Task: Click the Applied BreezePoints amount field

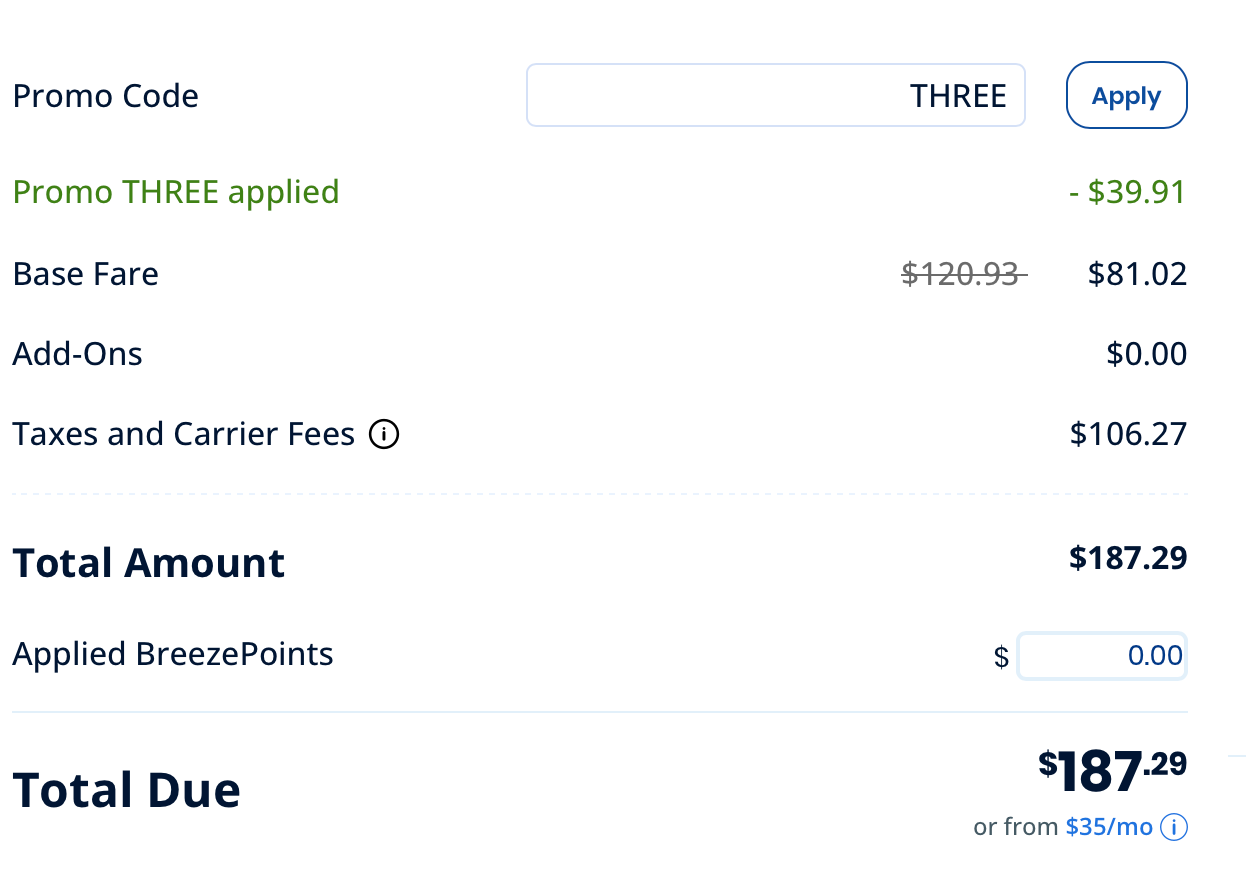Action: point(1101,656)
